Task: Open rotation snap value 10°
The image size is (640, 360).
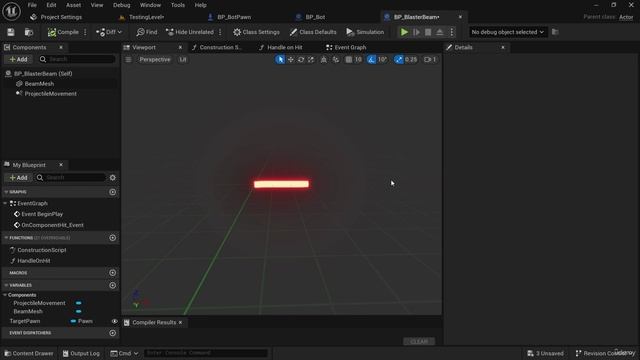Action: (x=382, y=60)
